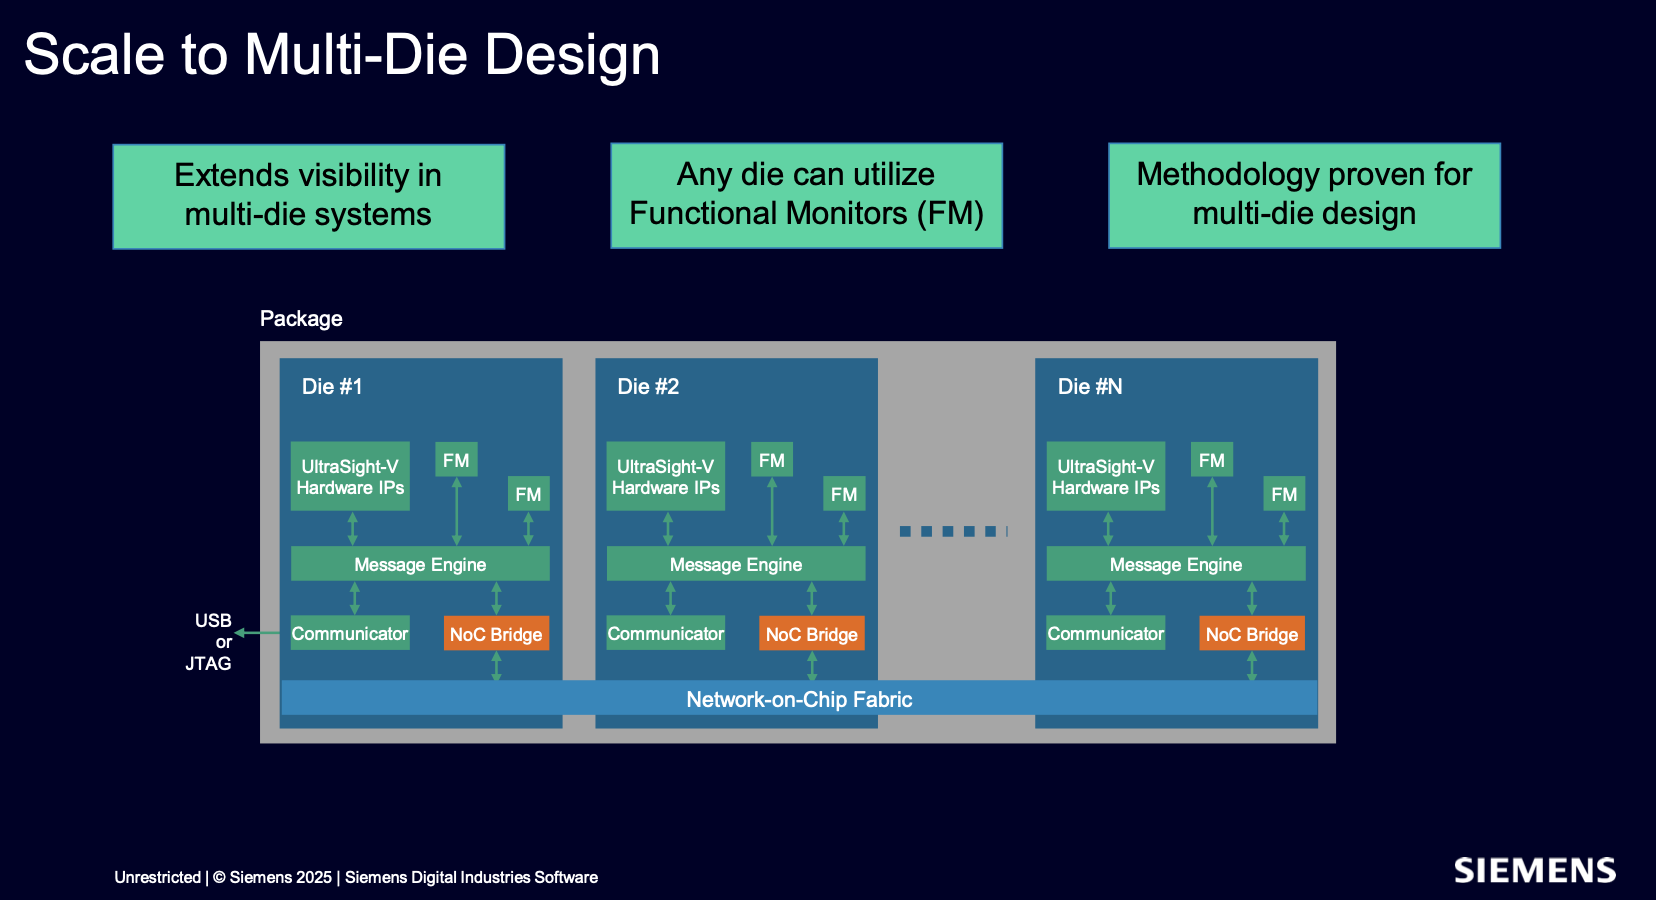
Task: Select the Message Engine bar in Die #2
Action: coord(736,564)
